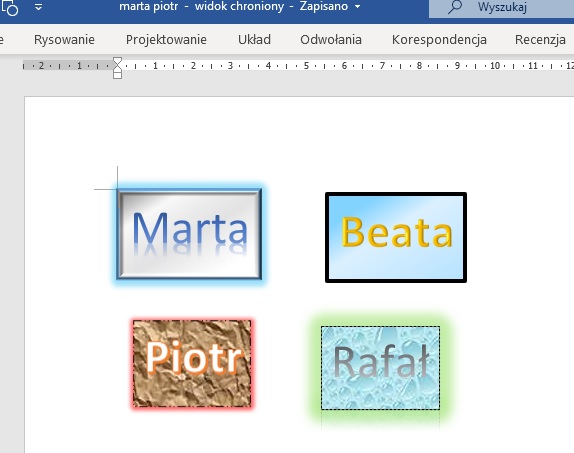The height and width of the screenshot is (453, 574).
Task: Click the black border of Beata box
Action: point(396,194)
